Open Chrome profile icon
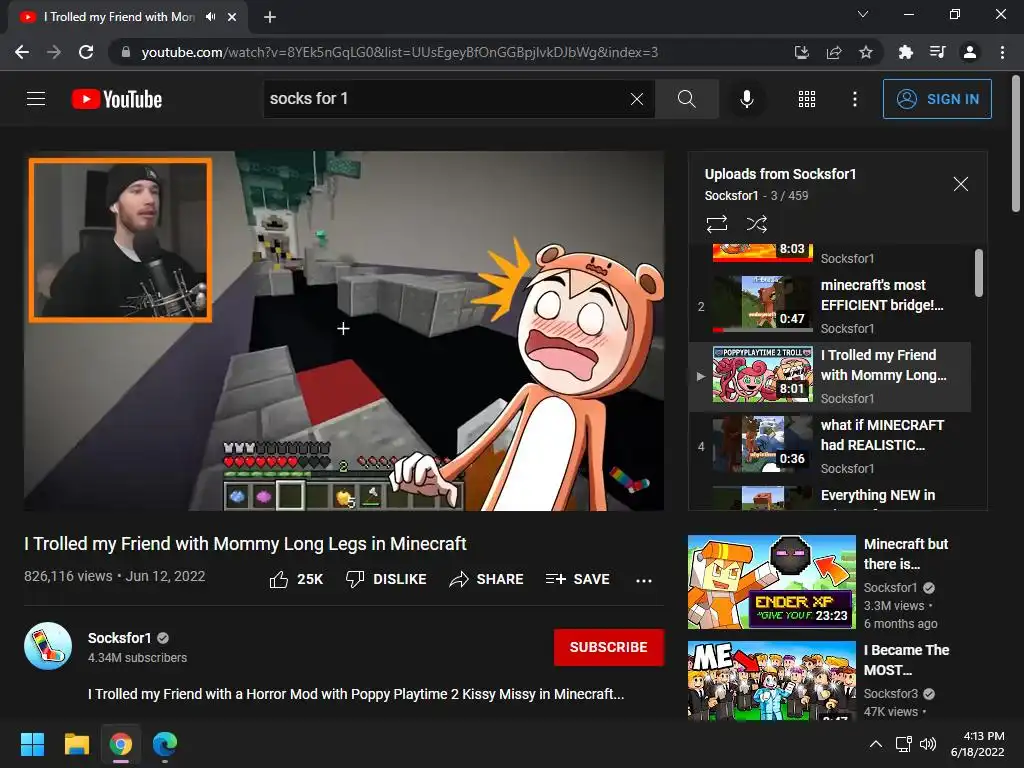The image size is (1024, 768). click(x=970, y=52)
